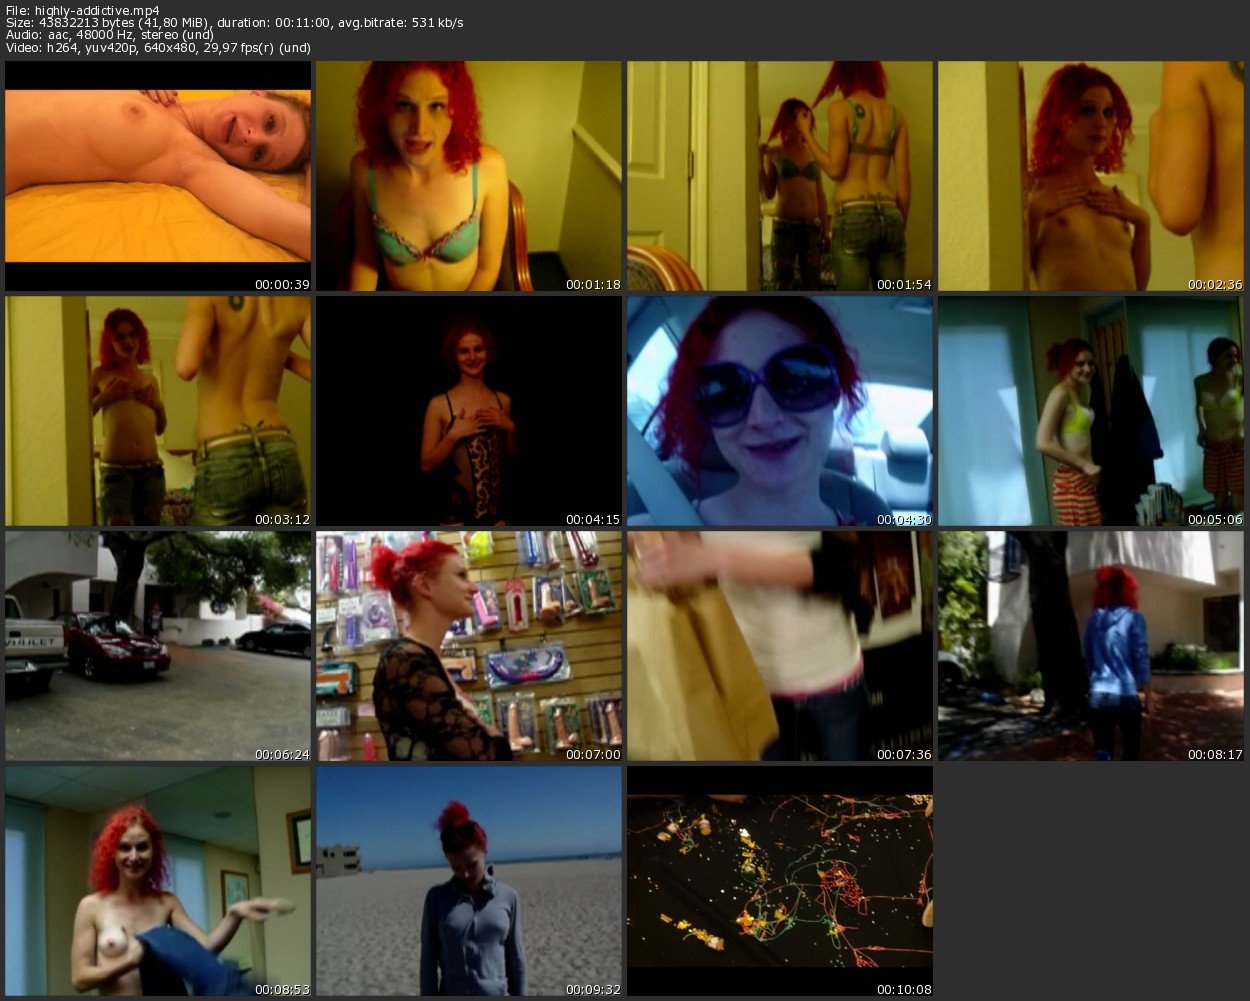Click the dark frame at 00:04:15
The image size is (1250, 1001).
click(x=469, y=411)
